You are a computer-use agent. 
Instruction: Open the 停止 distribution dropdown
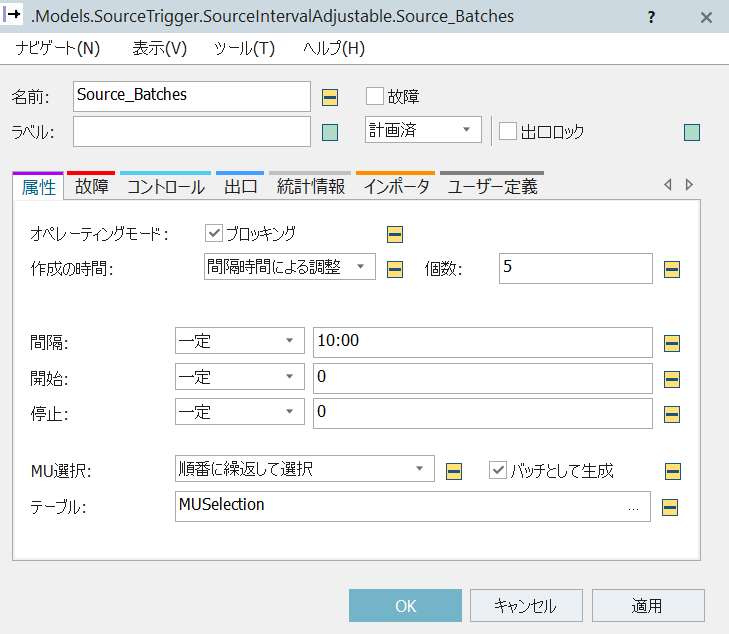pos(240,411)
